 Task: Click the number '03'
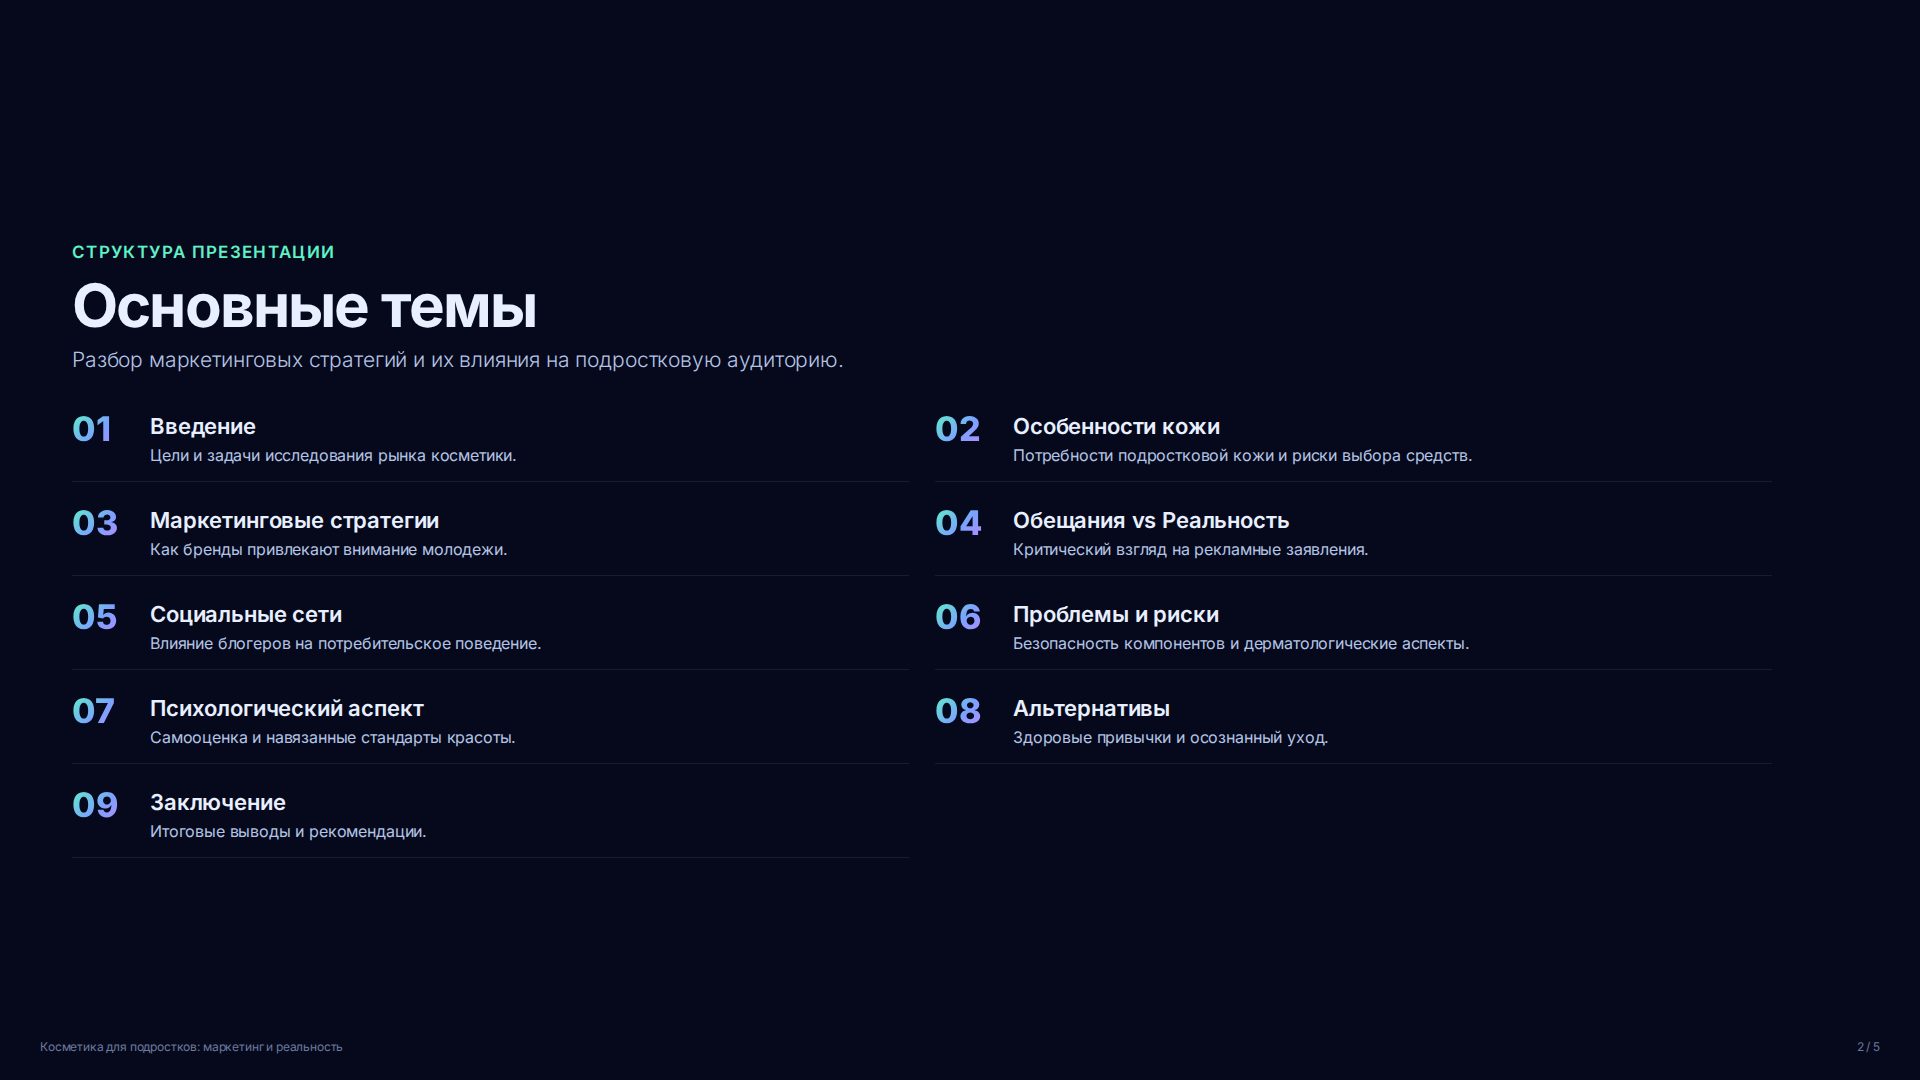pyautogui.click(x=95, y=523)
